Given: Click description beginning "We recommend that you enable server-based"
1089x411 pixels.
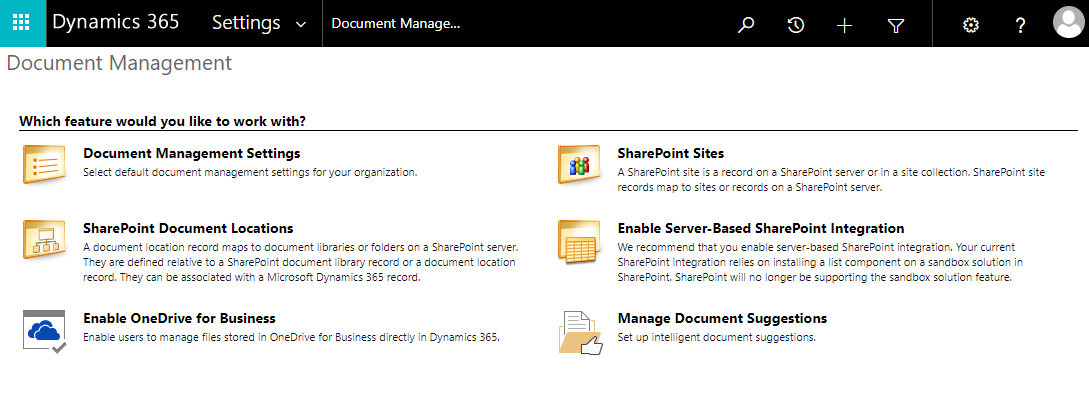Looking at the screenshot, I should click(820, 262).
